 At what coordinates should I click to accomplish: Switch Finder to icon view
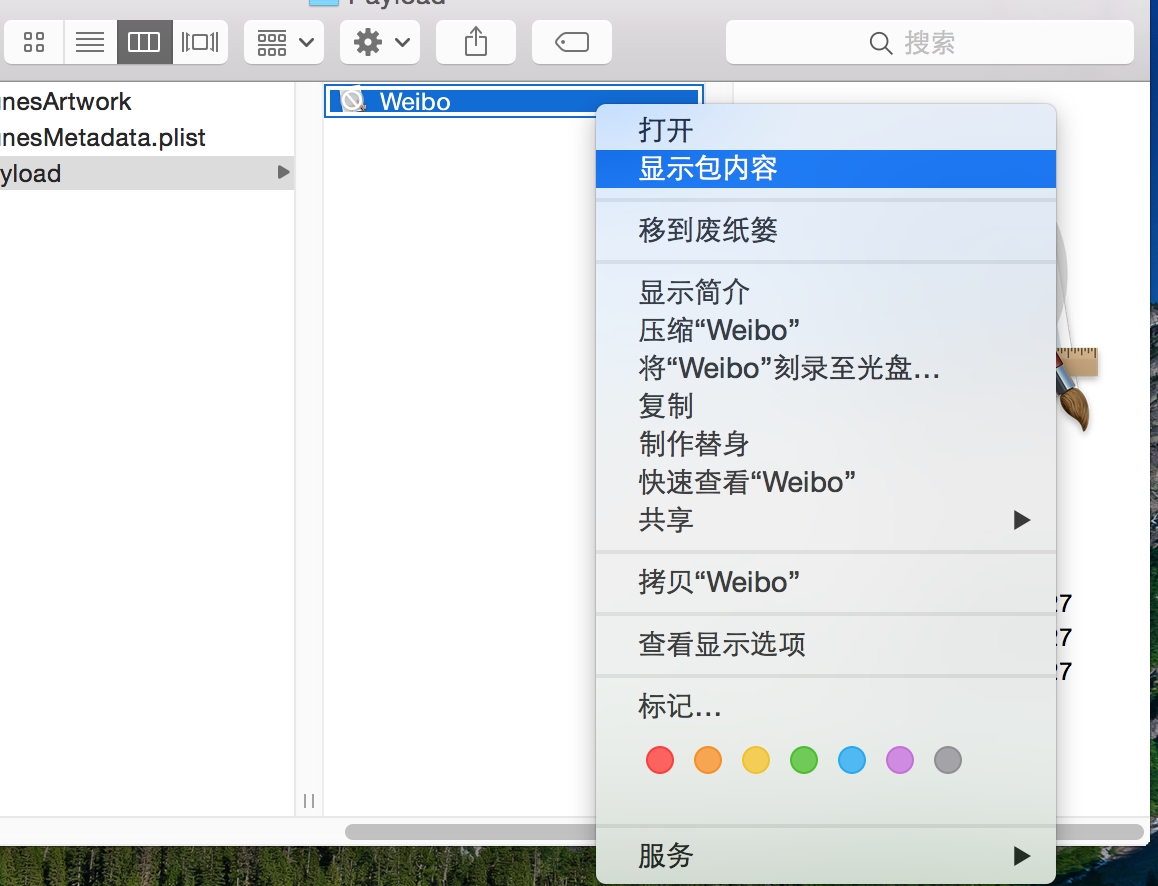pos(34,42)
